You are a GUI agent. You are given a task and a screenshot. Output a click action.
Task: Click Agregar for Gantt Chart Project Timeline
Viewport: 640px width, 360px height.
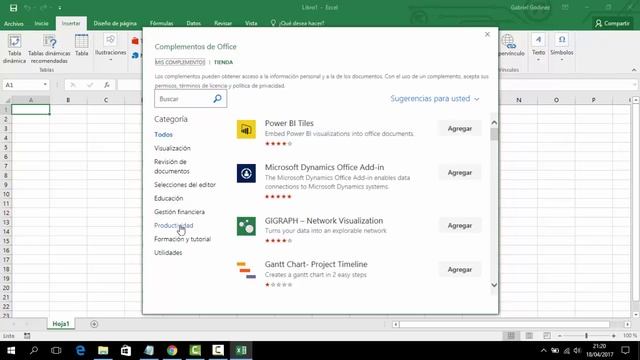(460, 270)
